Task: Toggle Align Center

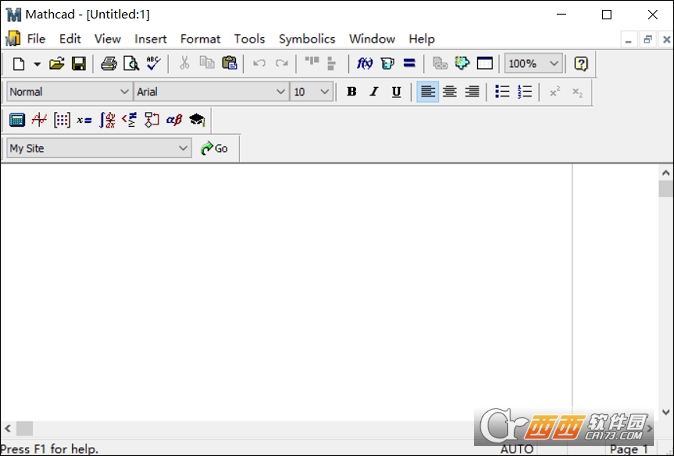Action: [450, 92]
